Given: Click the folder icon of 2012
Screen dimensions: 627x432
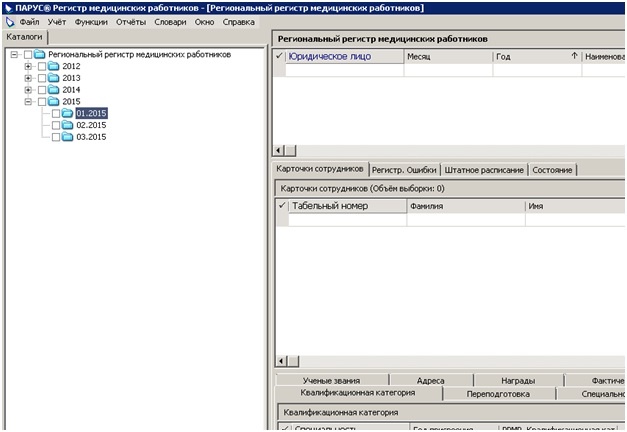Looking at the screenshot, I should coord(53,66).
